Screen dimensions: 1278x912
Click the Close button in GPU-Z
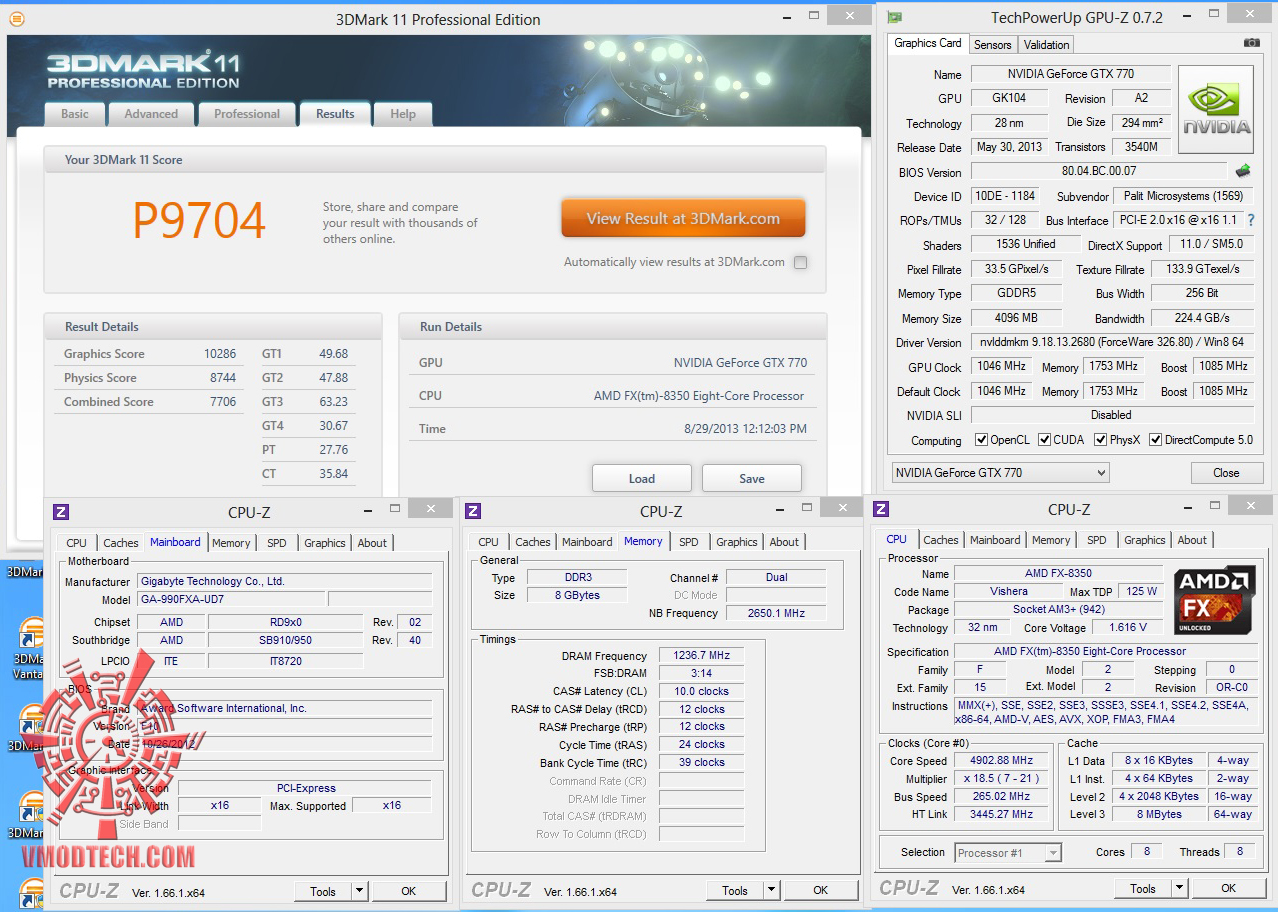[1226, 472]
